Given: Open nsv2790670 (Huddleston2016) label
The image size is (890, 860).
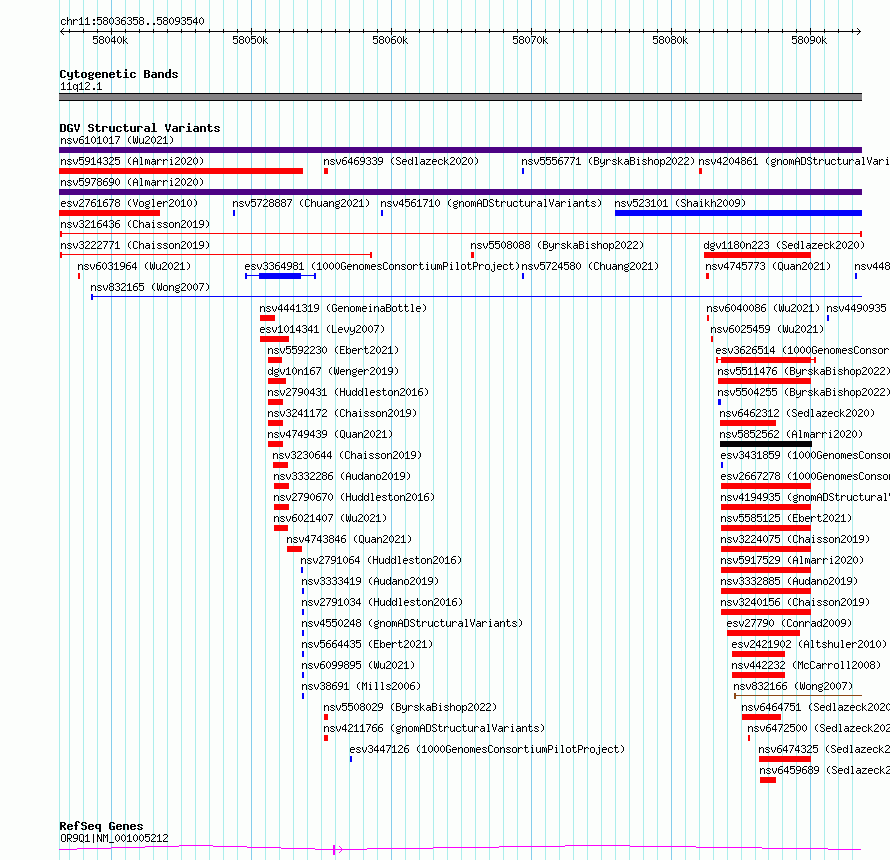Looking at the screenshot, I should [354, 497].
